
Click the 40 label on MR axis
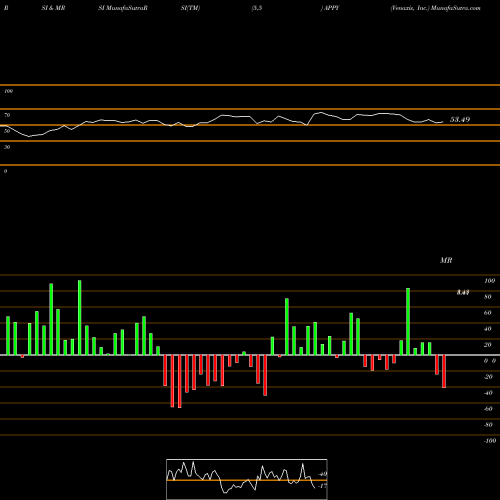click(x=488, y=329)
